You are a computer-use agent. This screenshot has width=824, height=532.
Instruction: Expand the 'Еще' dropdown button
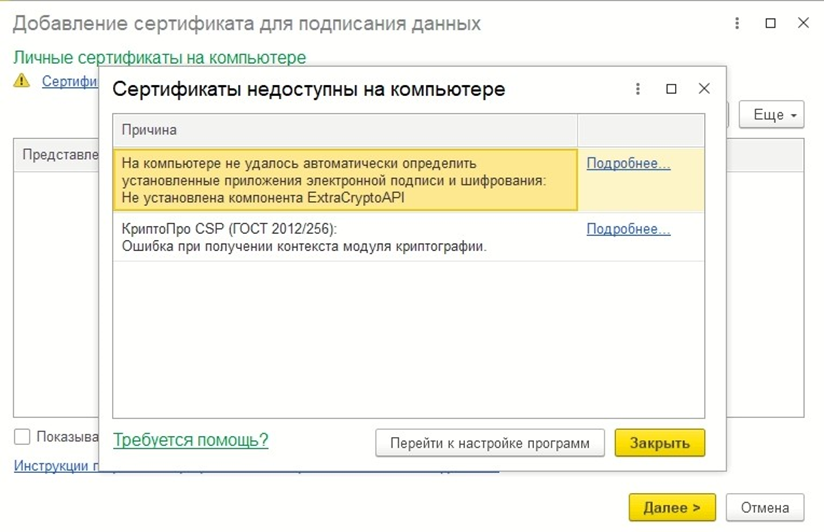[x=771, y=115]
